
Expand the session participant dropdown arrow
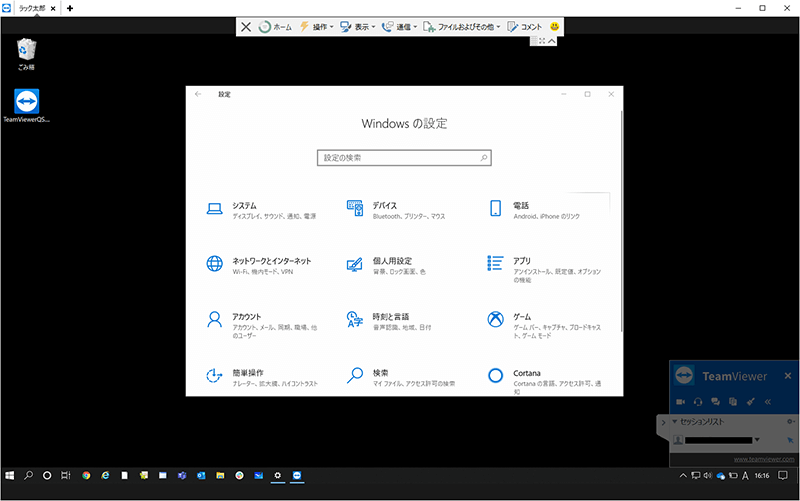pyautogui.click(x=757, y=440)
